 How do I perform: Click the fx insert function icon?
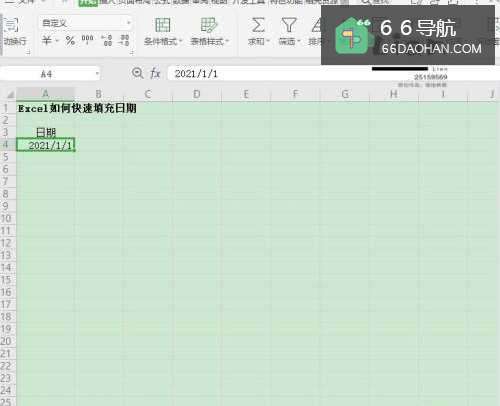(155, 73)
